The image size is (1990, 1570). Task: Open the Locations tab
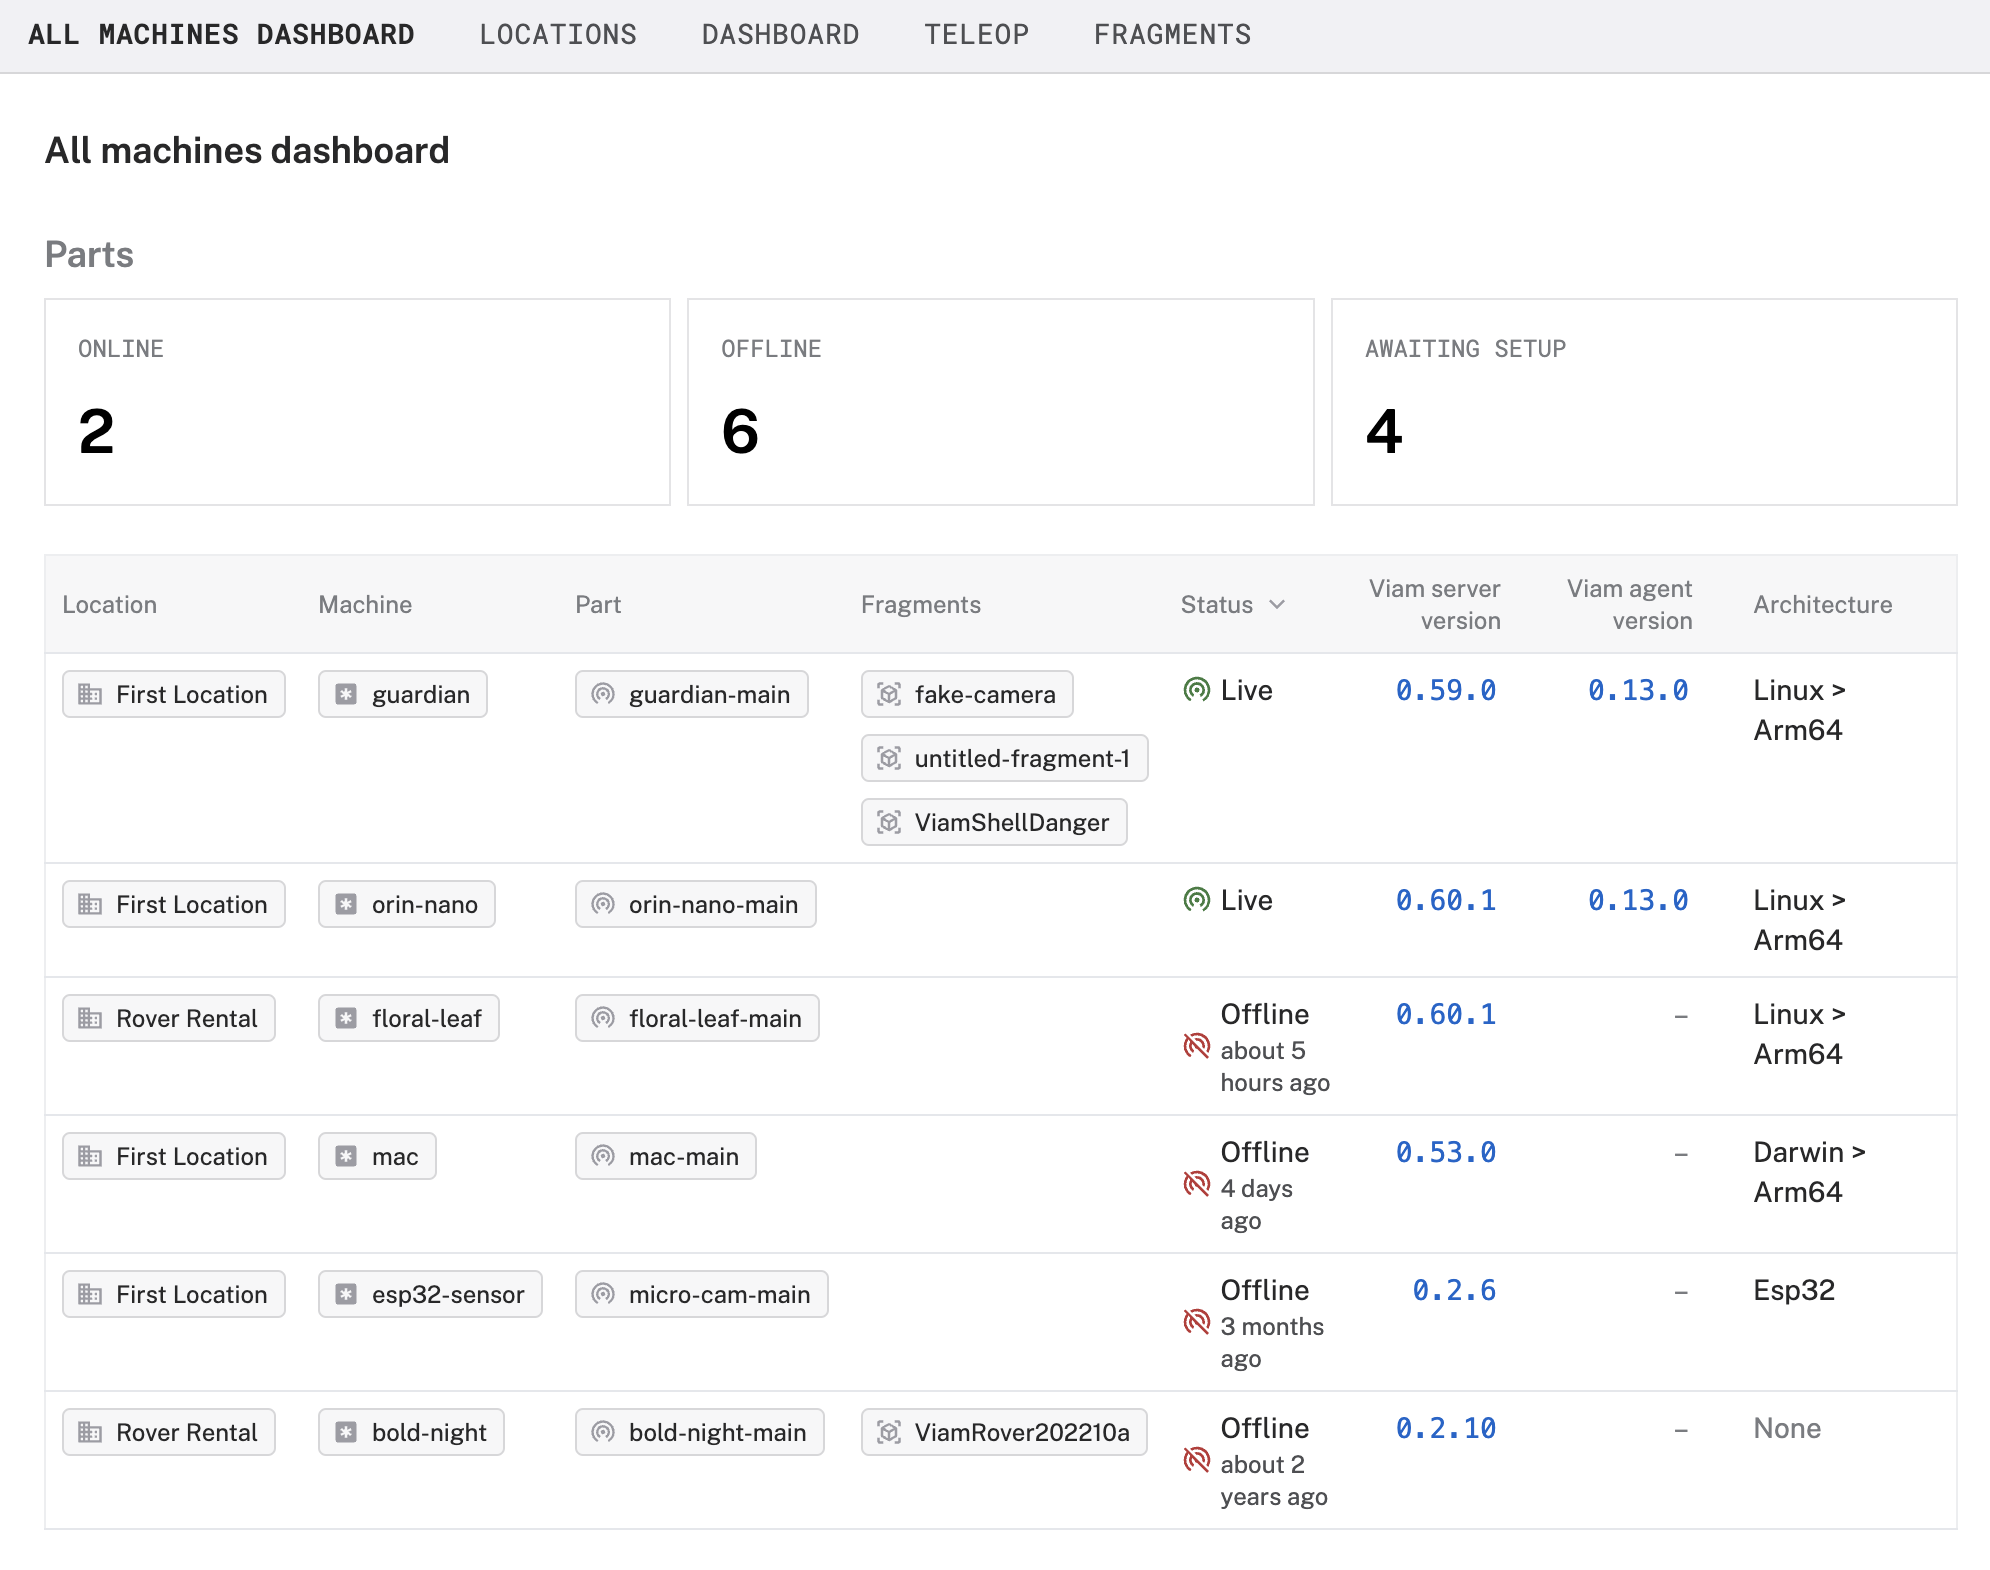coord(557,35)
